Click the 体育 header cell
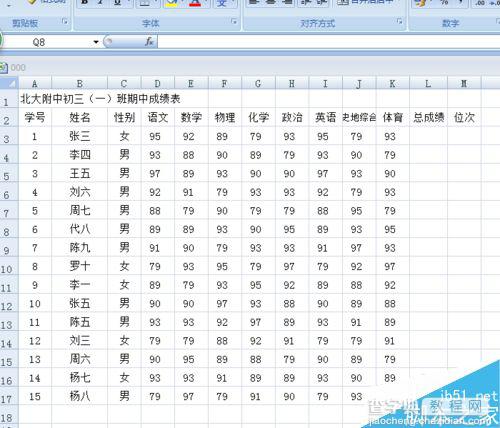This screenshot has width=500, height=428. click(x=393, y=117)
